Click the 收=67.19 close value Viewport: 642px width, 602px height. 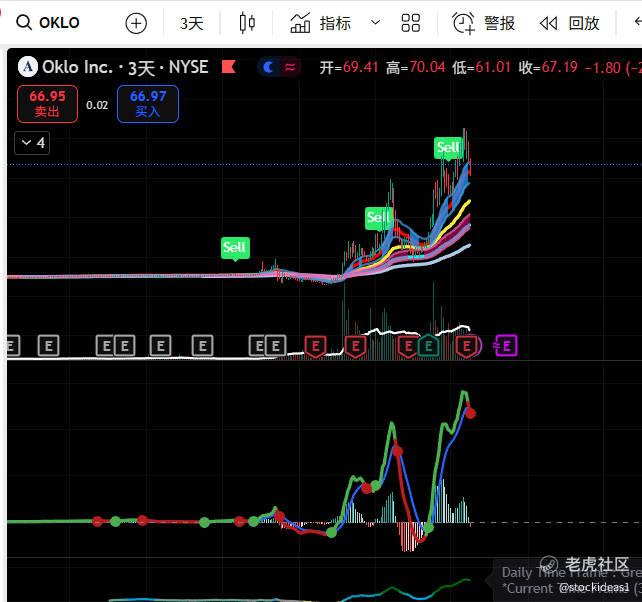click(548, 67)
